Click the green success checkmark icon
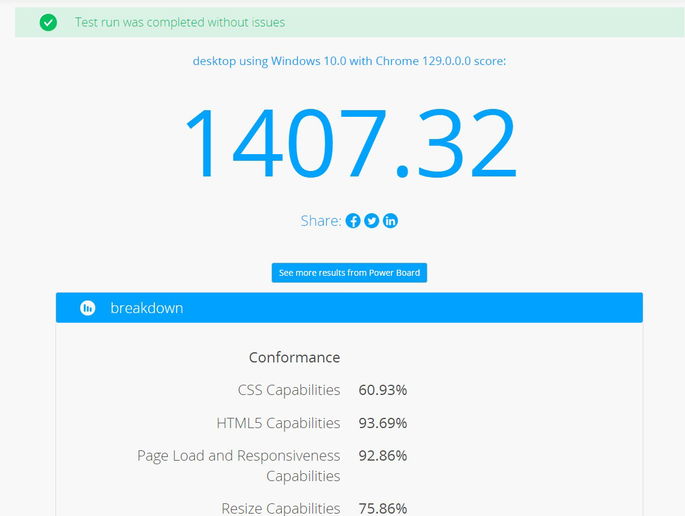685x516 pixels. coord(48,22)
